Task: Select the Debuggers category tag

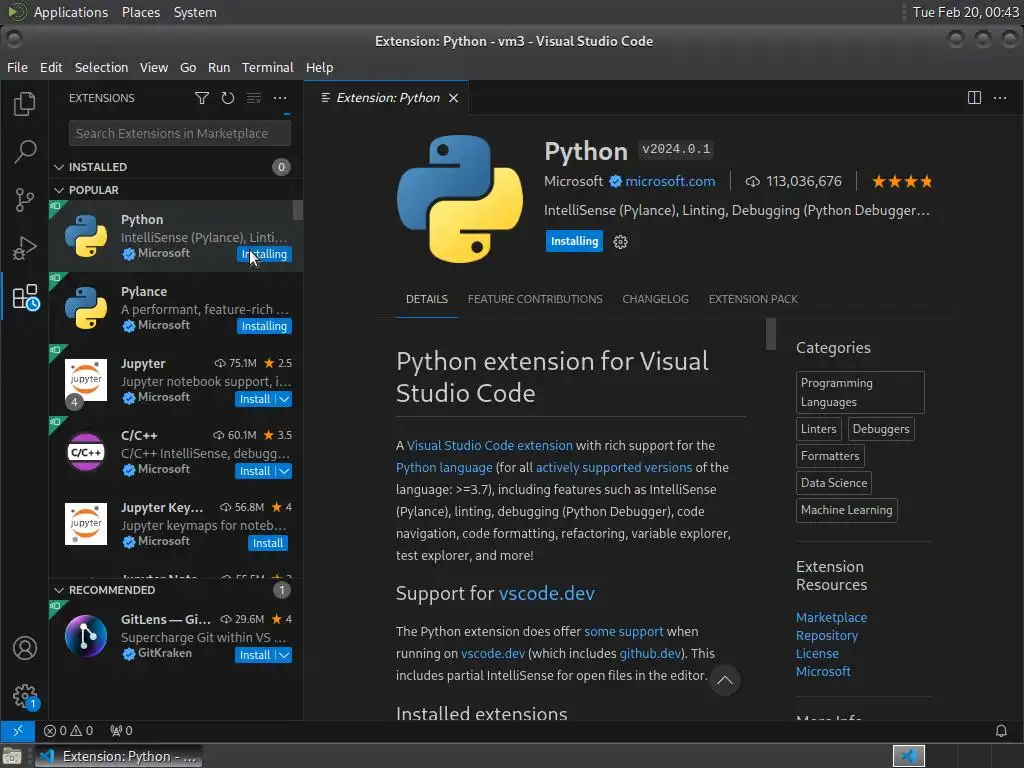Action: tap(880, 429)
